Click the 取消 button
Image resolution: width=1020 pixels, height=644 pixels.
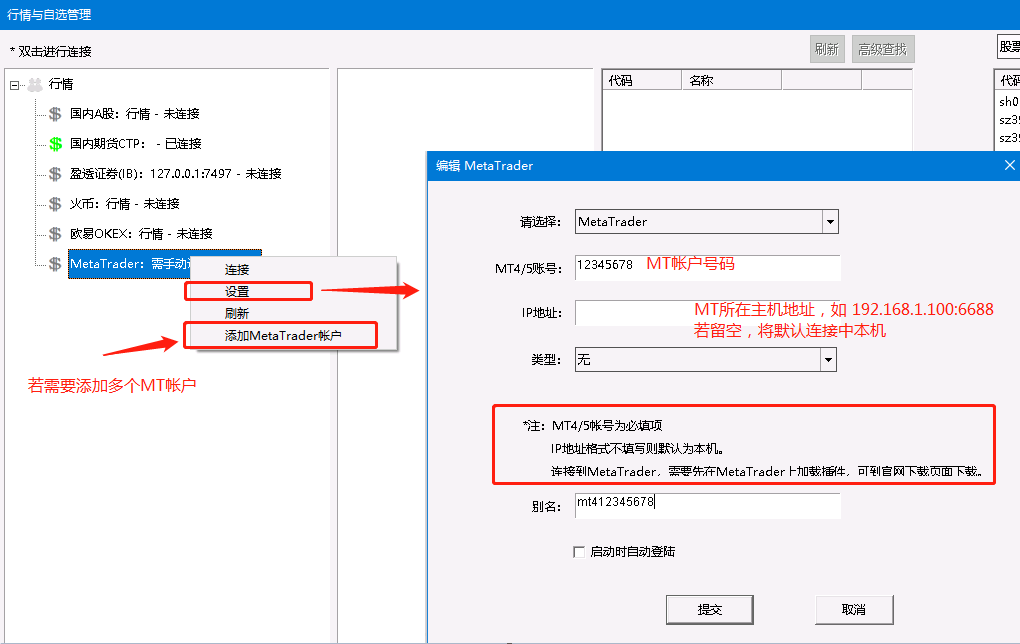pyautogui.click(x=854, y=610)
